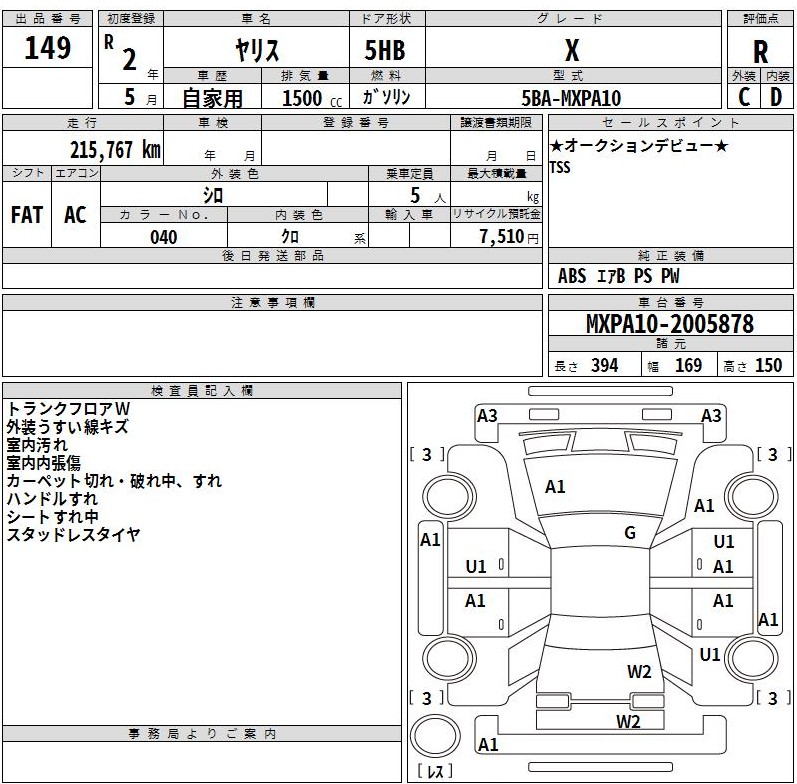Click header 注意事項欄
The width and height of the screenshot is (797, 784).
[273, 303]
